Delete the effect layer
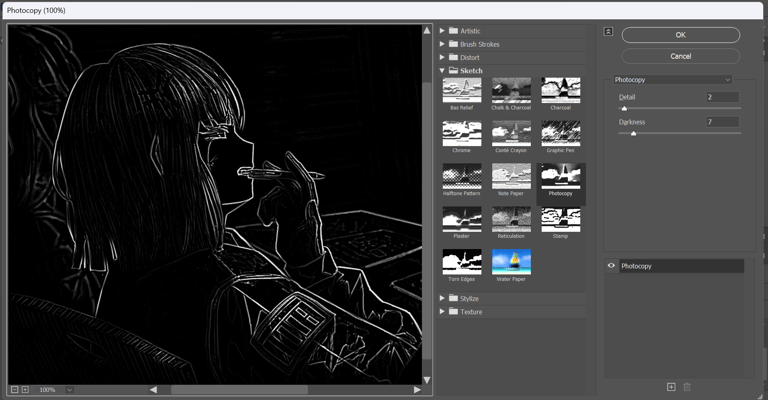 coord(687,387)
